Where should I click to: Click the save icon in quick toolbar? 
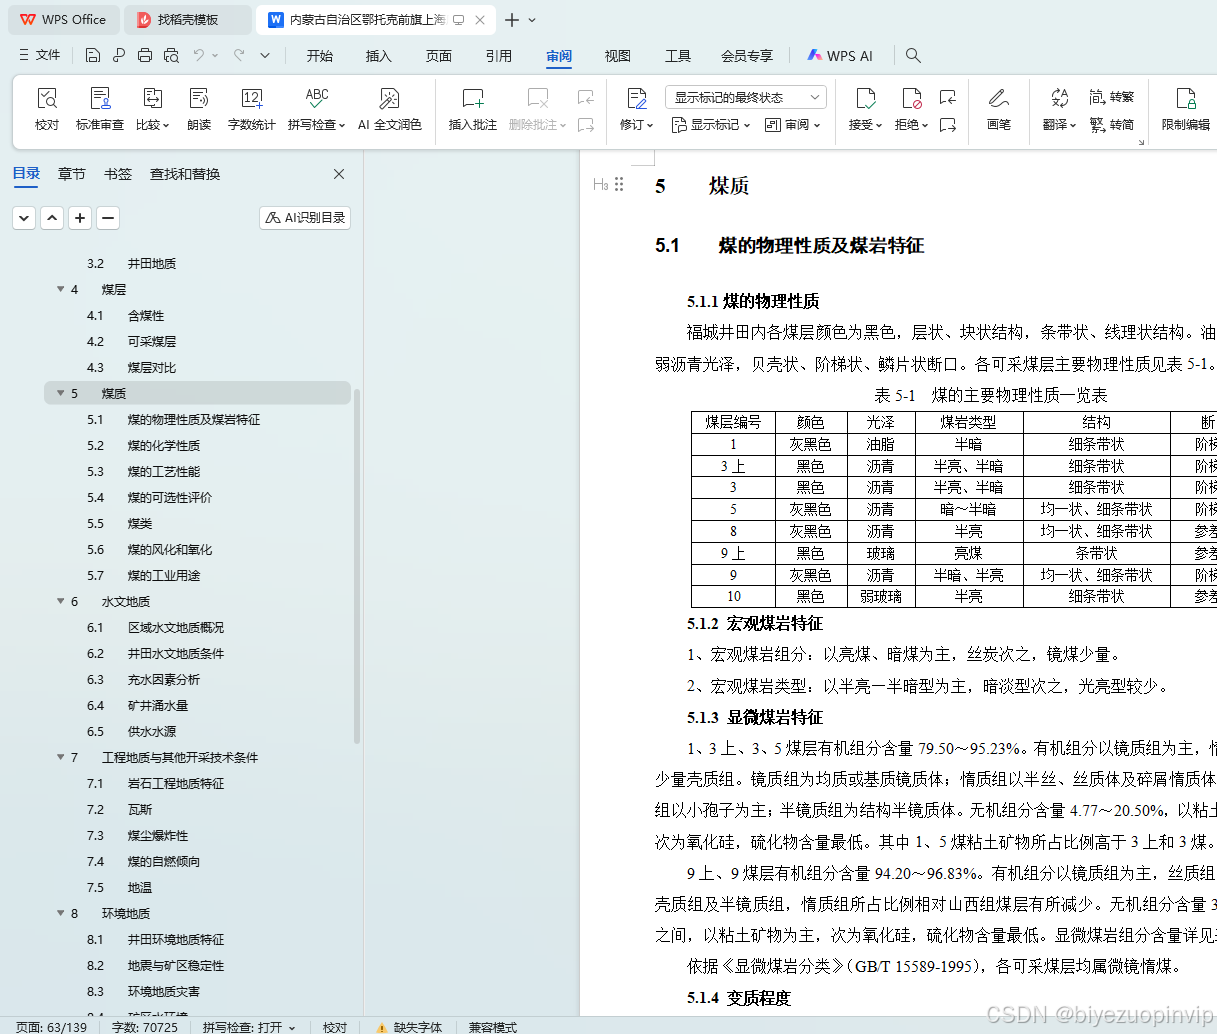(x=93, y=55)
